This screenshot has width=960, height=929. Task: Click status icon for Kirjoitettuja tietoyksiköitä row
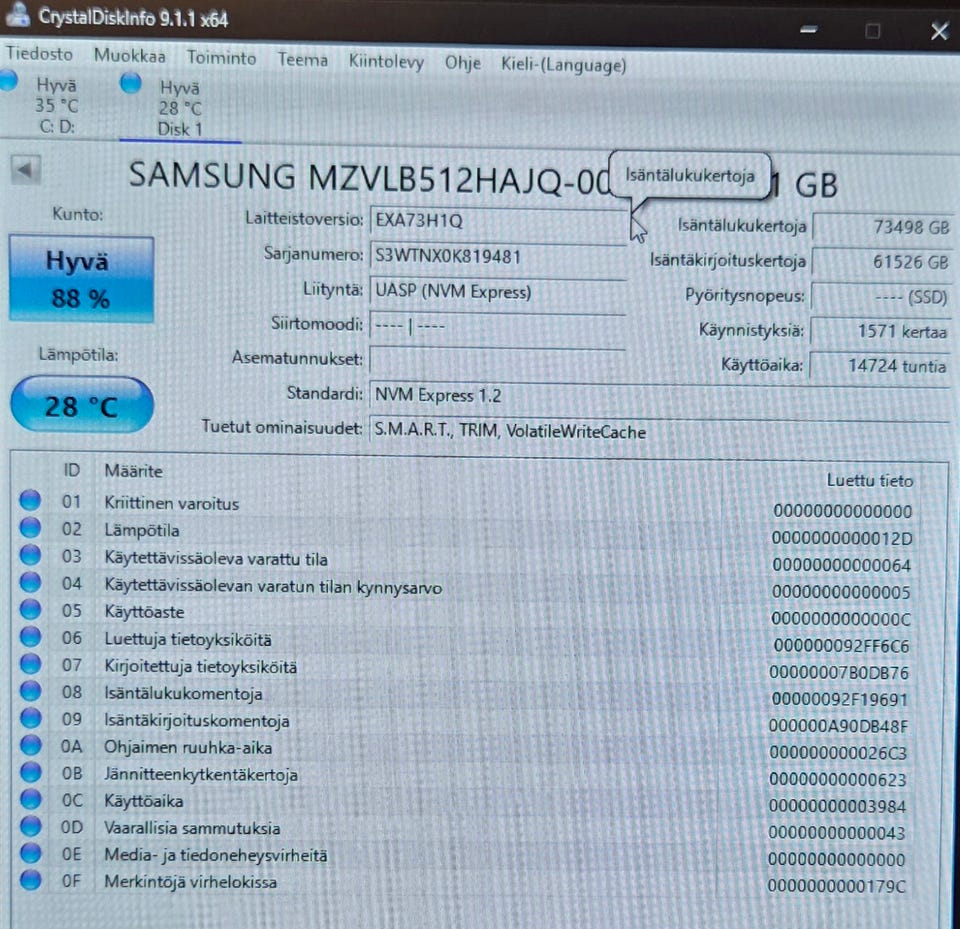pos(30,663)
